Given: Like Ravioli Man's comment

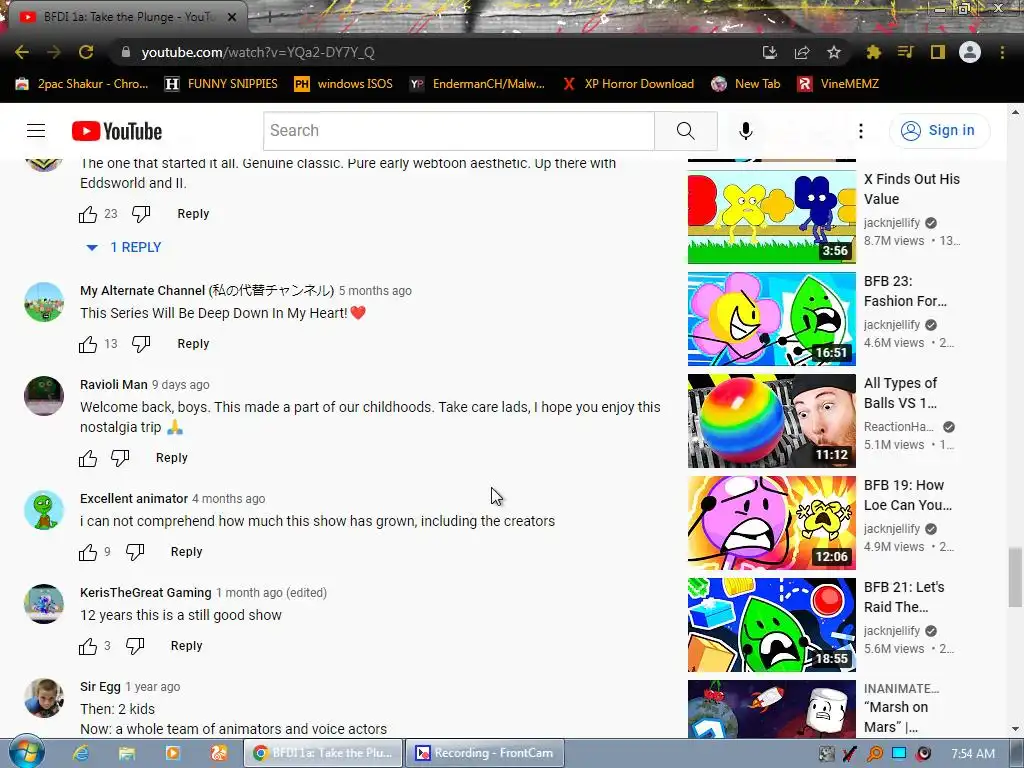Looking at the screenshot, I should (88, 458).
